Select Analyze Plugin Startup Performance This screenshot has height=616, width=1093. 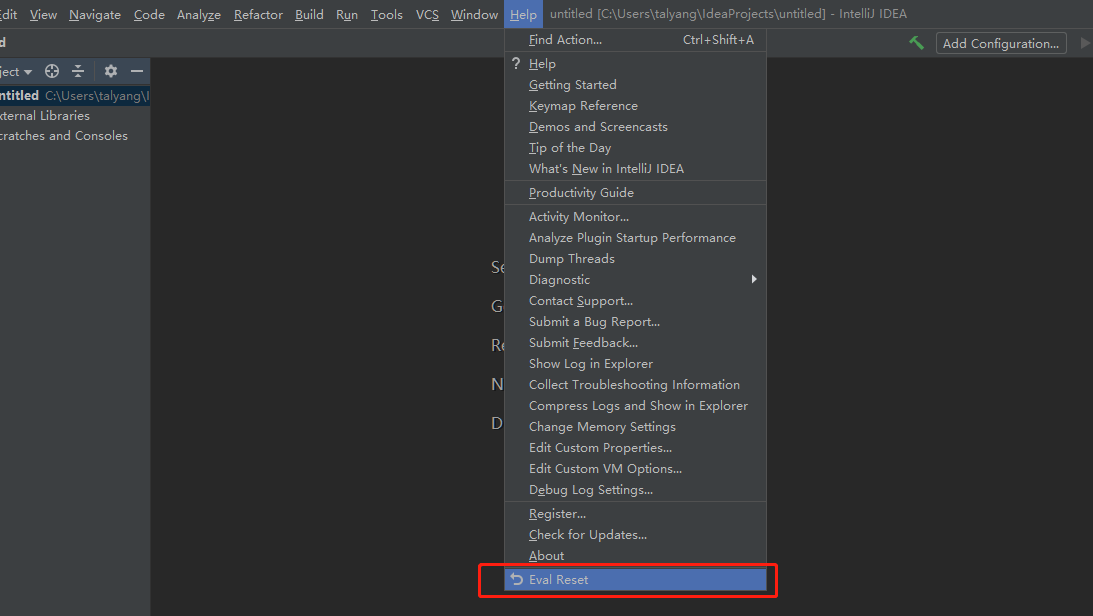coord(635,238)
